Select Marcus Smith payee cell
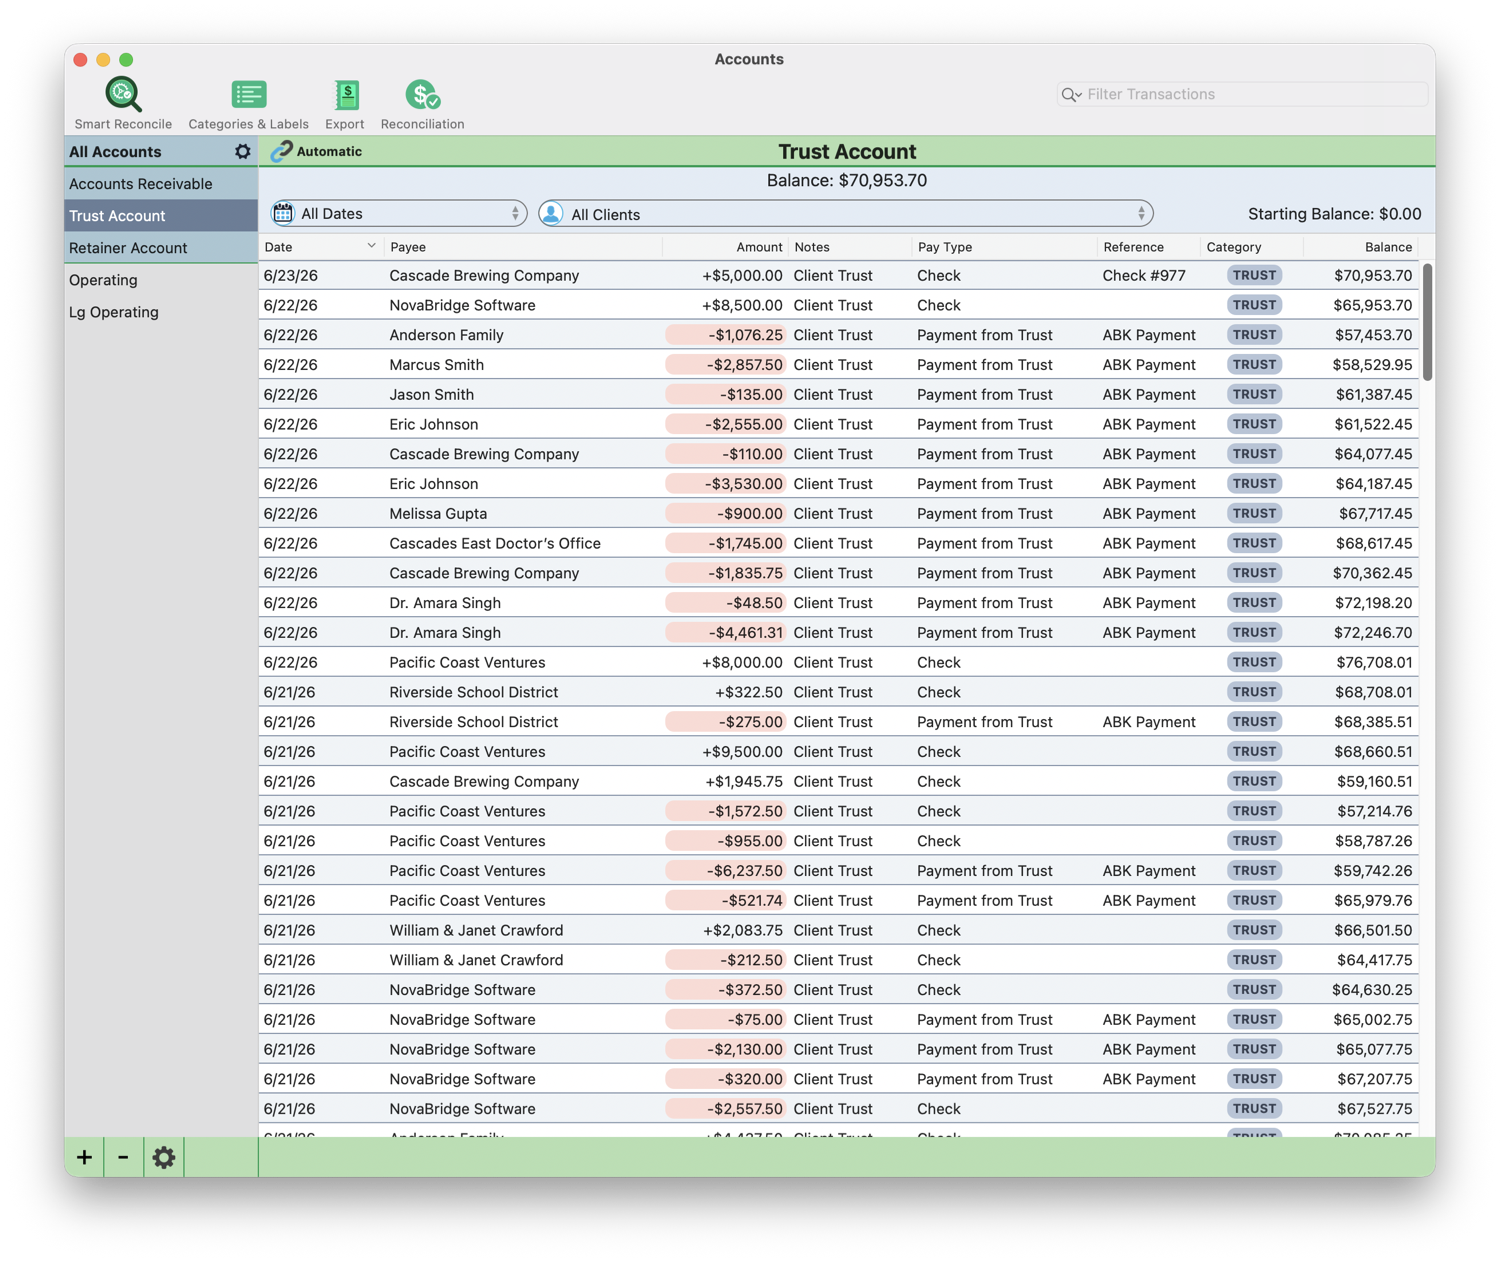The height and width of the screenshot is (1262, 1500). point(437,365)
